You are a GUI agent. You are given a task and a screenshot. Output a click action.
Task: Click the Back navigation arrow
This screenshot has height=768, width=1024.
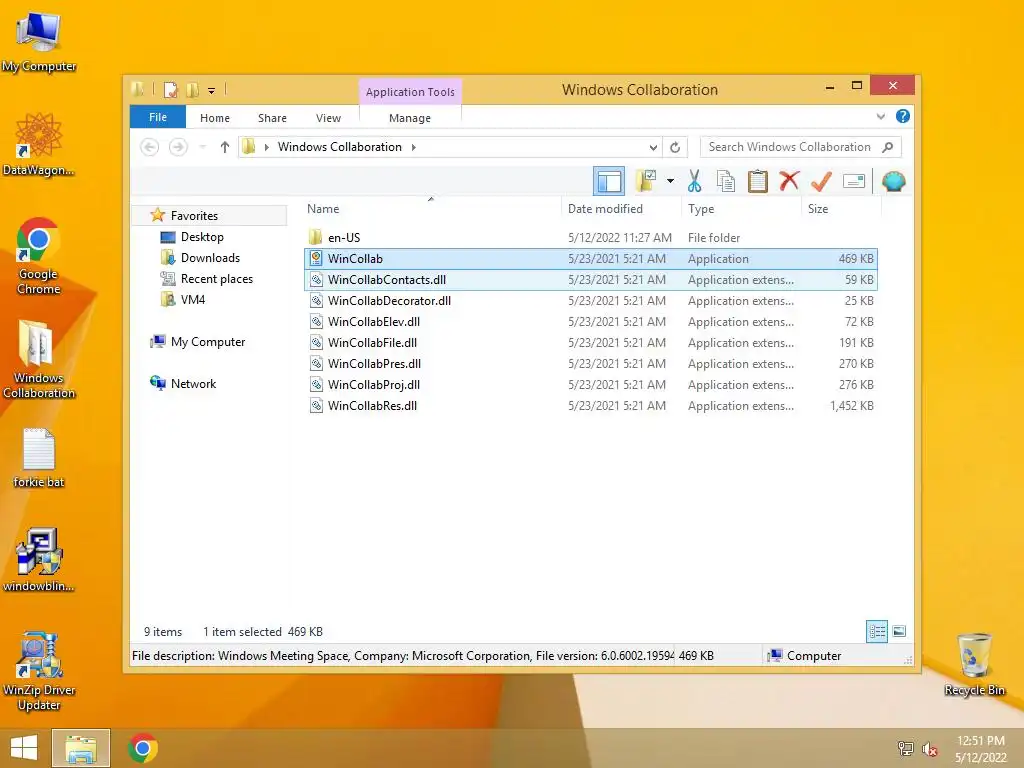pos(150,147)
